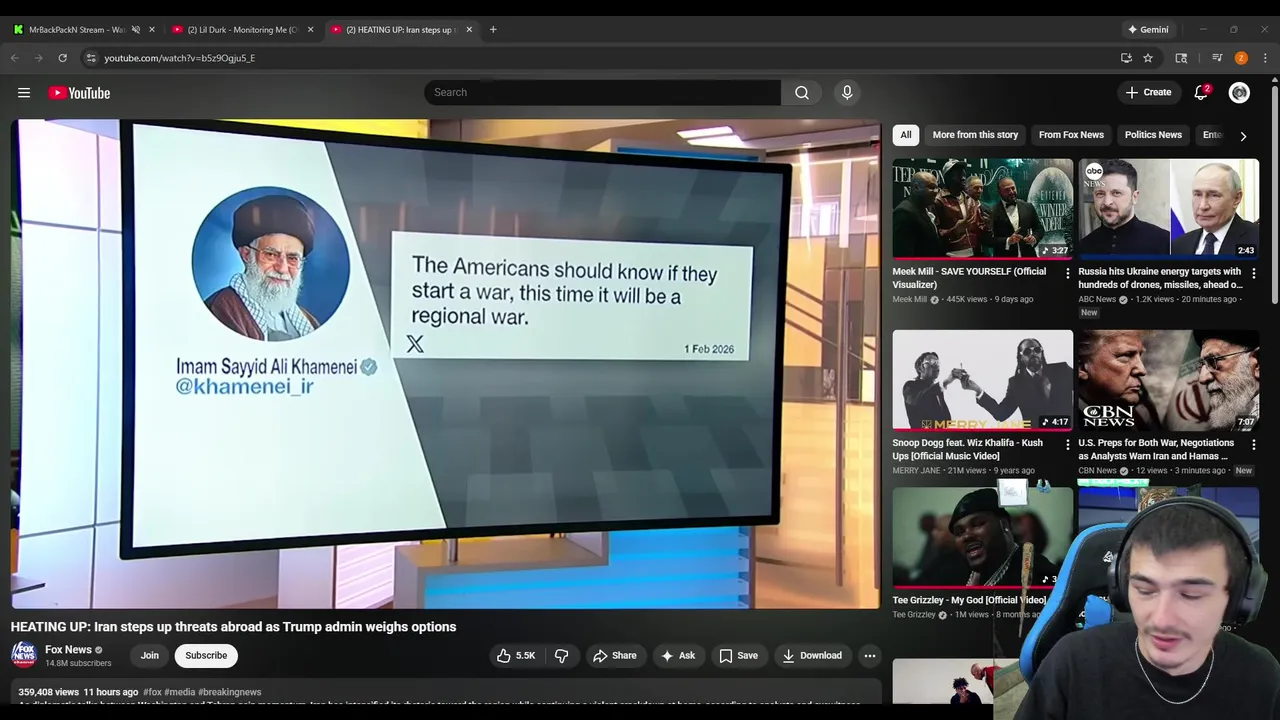The height and width of the screenshot is (720, 1280).
Task: Open the Snoop Dogg Kush Ups thumbnail
Action: (983, 380)
